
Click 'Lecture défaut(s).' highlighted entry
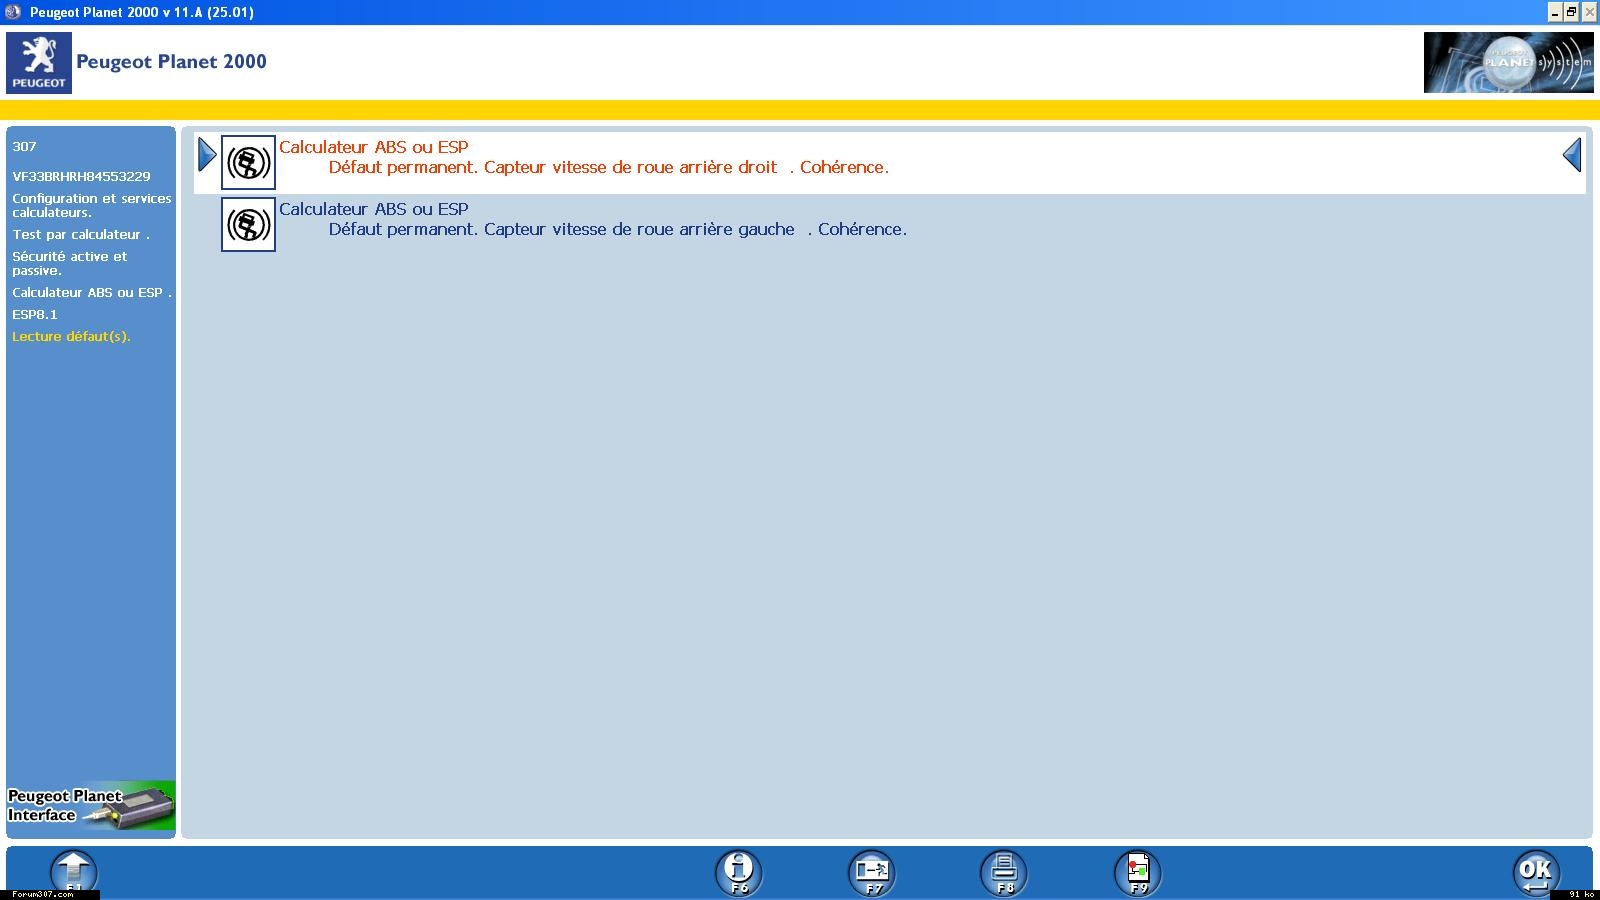pyautogui.click(x=72, y=336)
